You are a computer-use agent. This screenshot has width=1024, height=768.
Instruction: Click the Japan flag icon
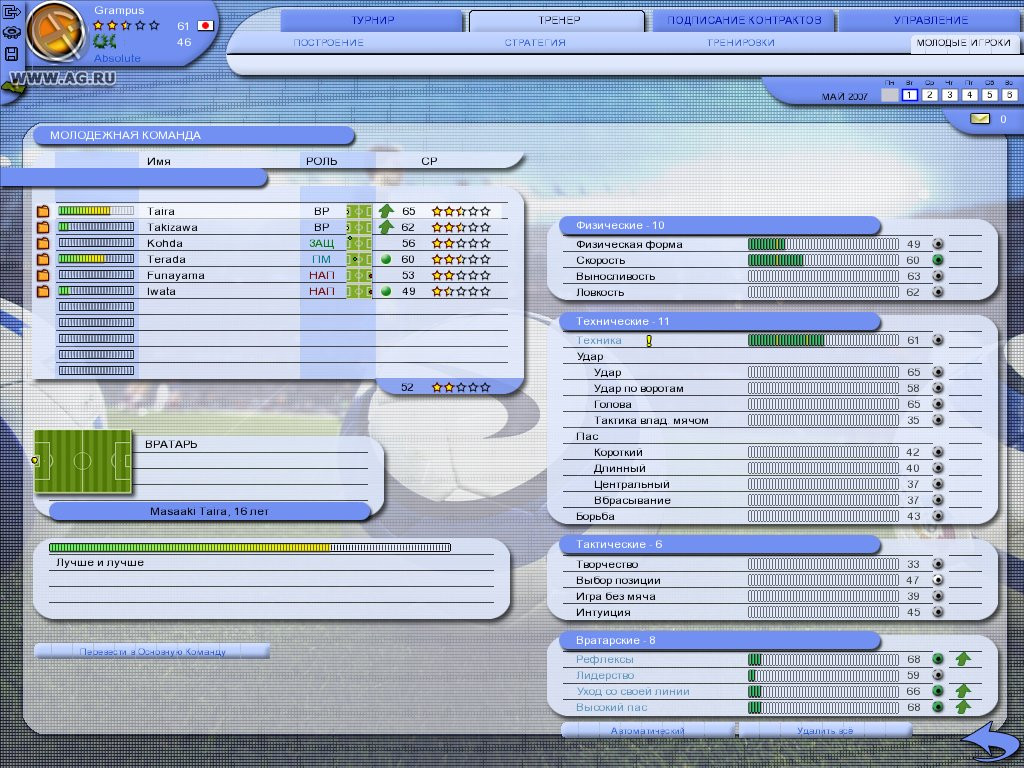[206, 25]
